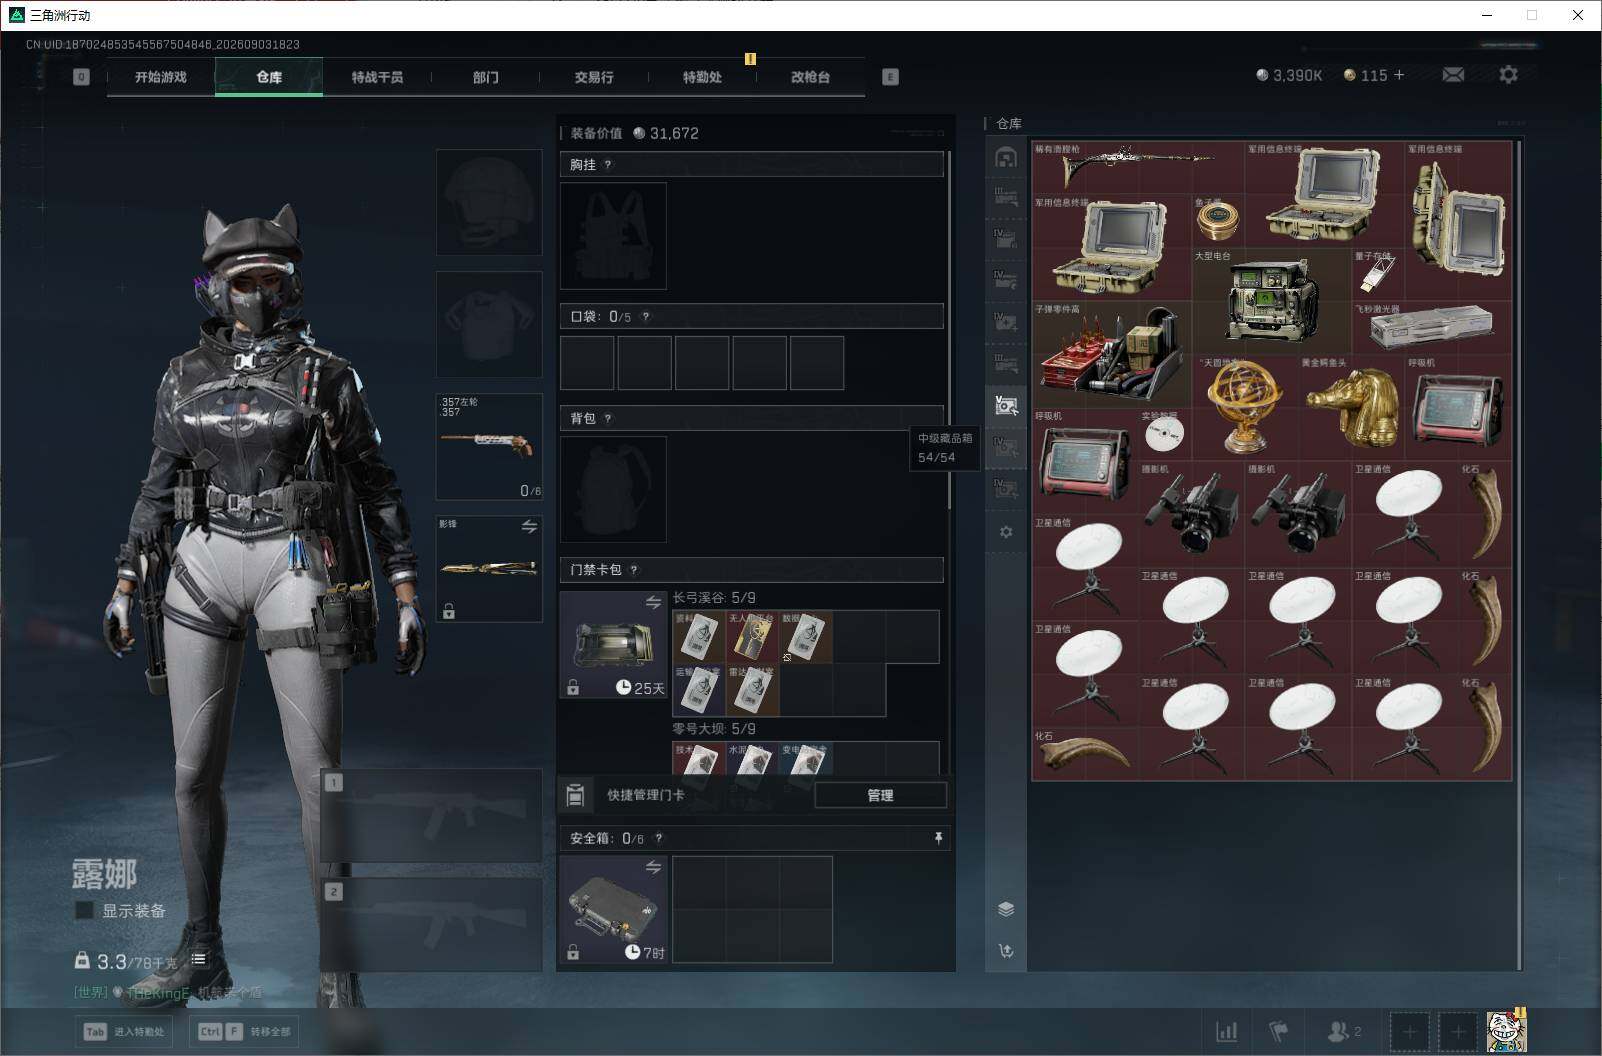Click the 转移全部 button
Viewport: 1602px width, 1056px height.
click(244, 1031)
